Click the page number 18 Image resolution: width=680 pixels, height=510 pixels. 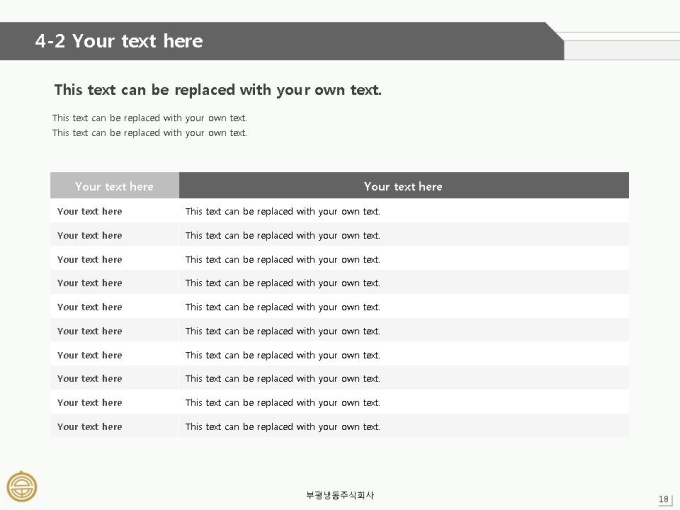point(664,499)
